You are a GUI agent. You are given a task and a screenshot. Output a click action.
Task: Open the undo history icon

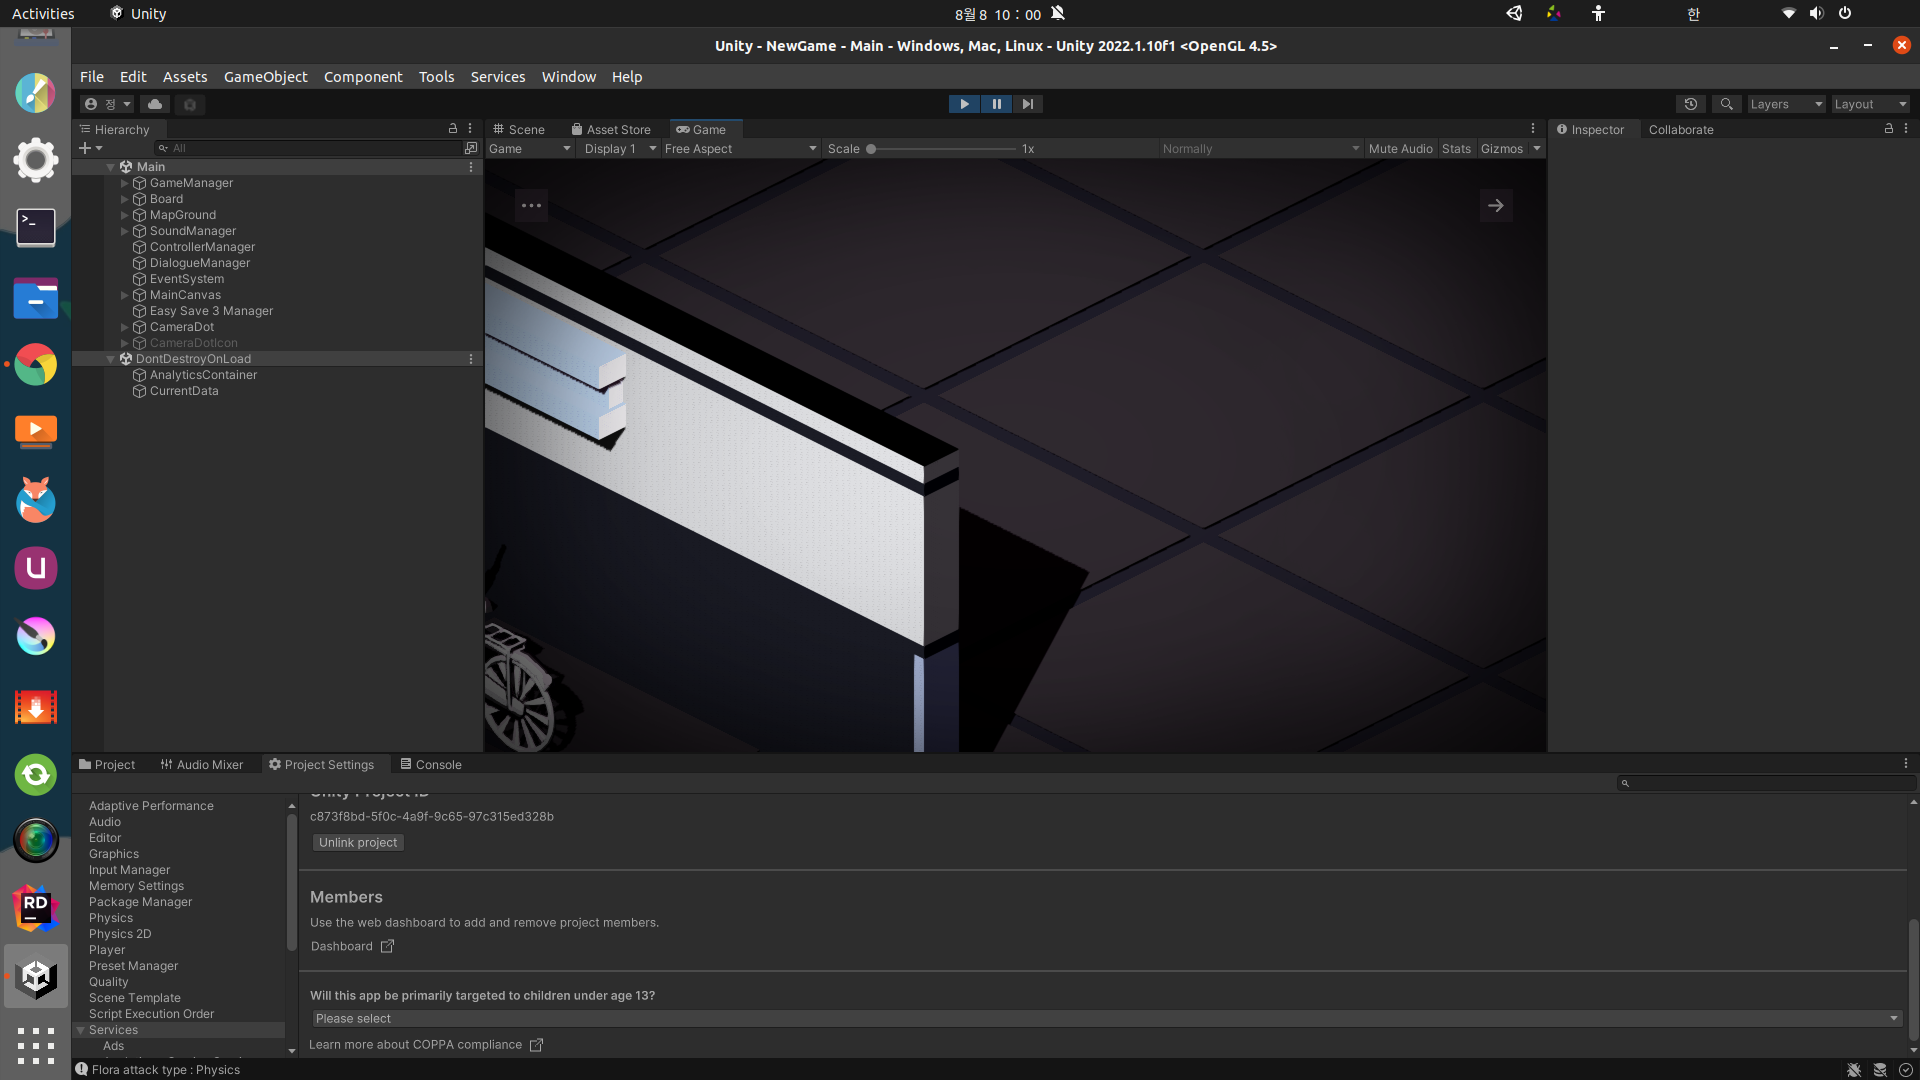pos(1691,104)
